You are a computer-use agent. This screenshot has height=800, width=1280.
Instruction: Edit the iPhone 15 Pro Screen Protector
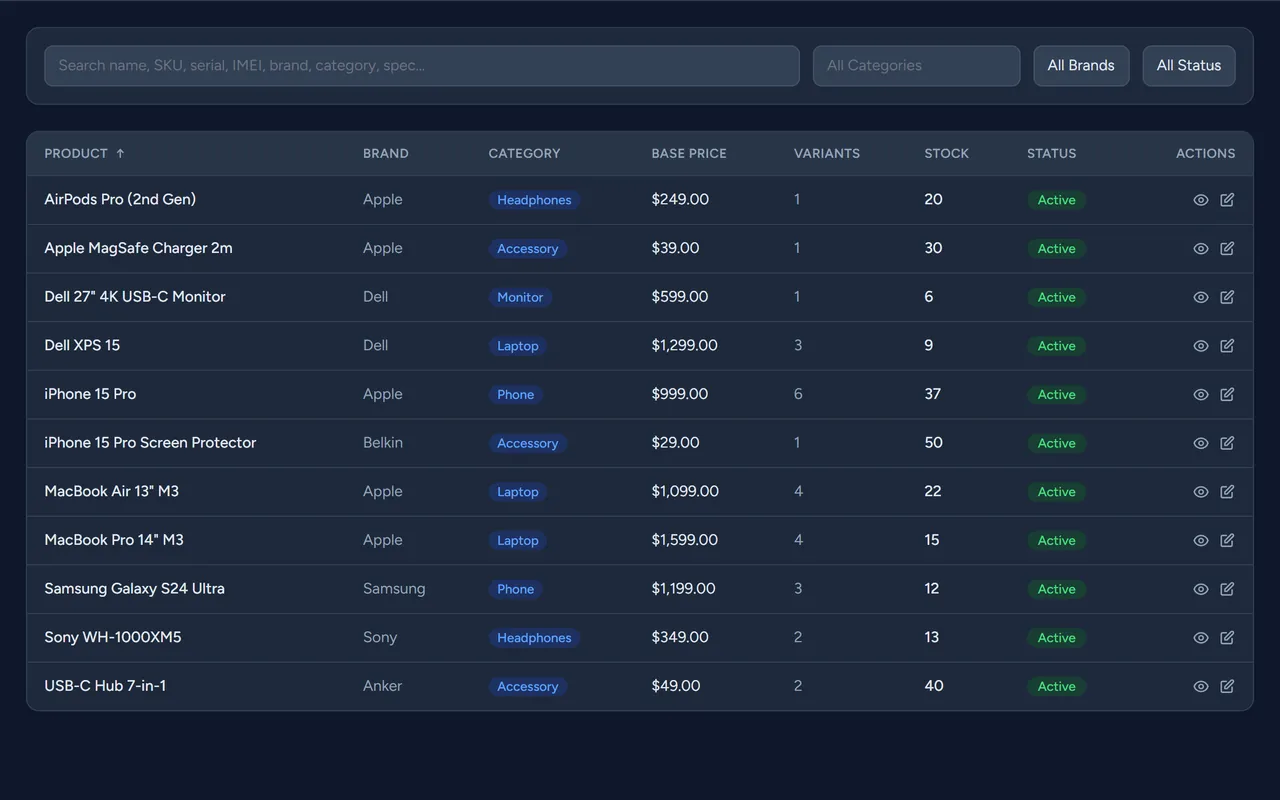pos(1227,443)
